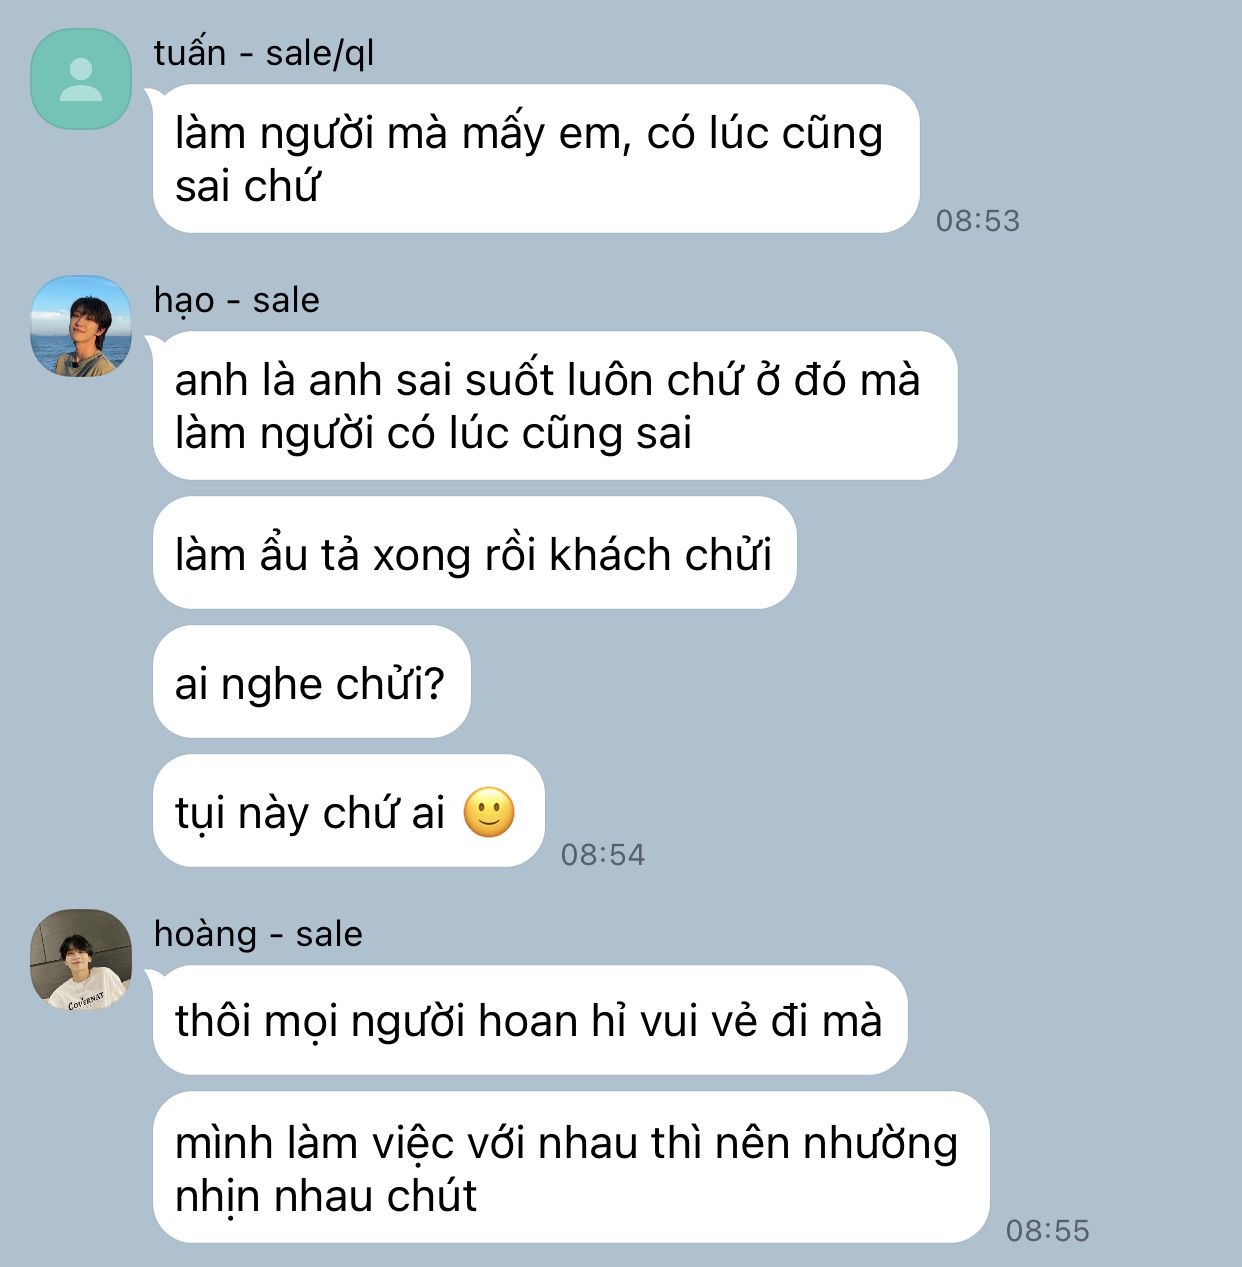Screen dimensions: 1242x1267
Task: Select message 'làm người mà mấy em'
Action: coord(536,159)
